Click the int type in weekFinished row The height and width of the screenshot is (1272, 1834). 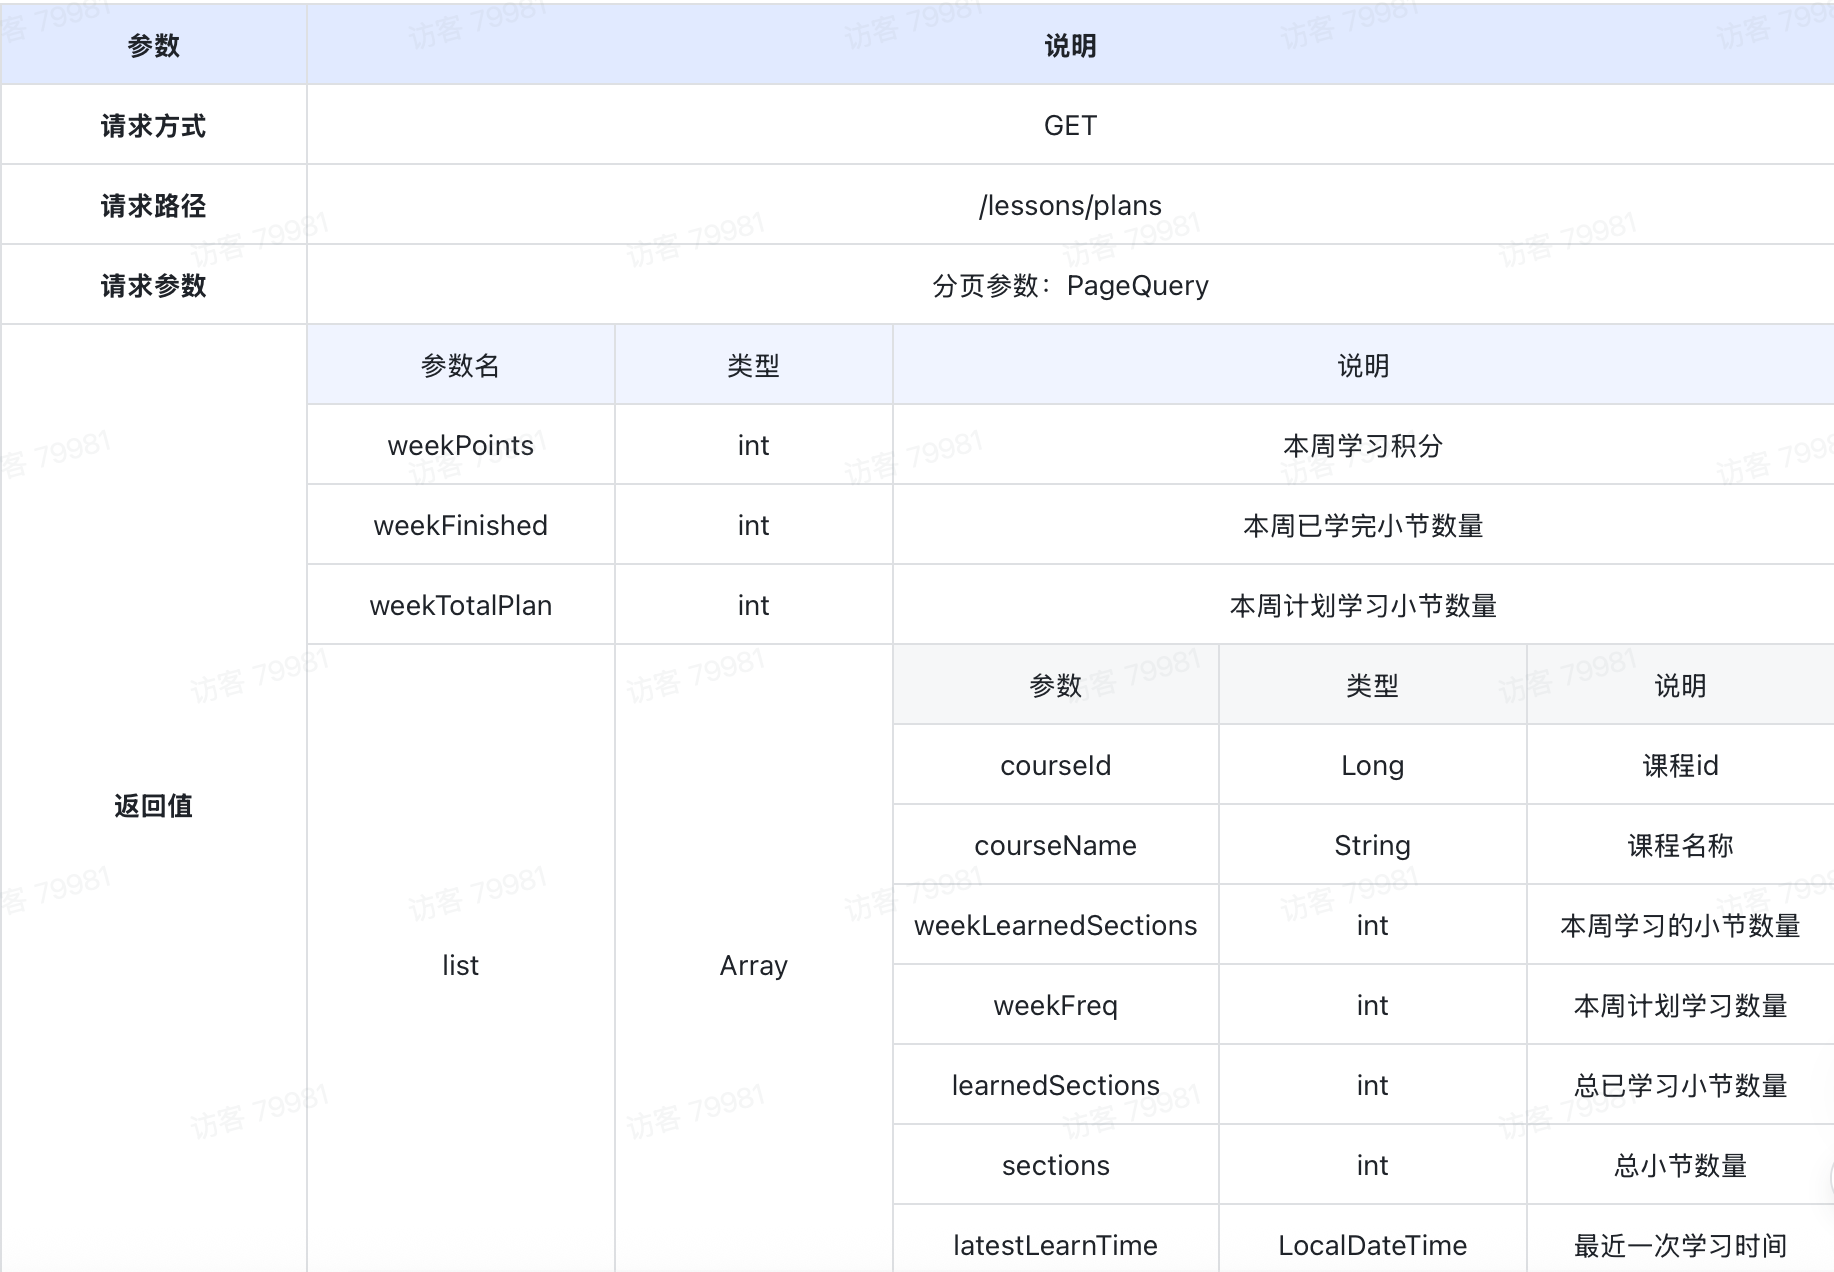(x=753, y=526)
